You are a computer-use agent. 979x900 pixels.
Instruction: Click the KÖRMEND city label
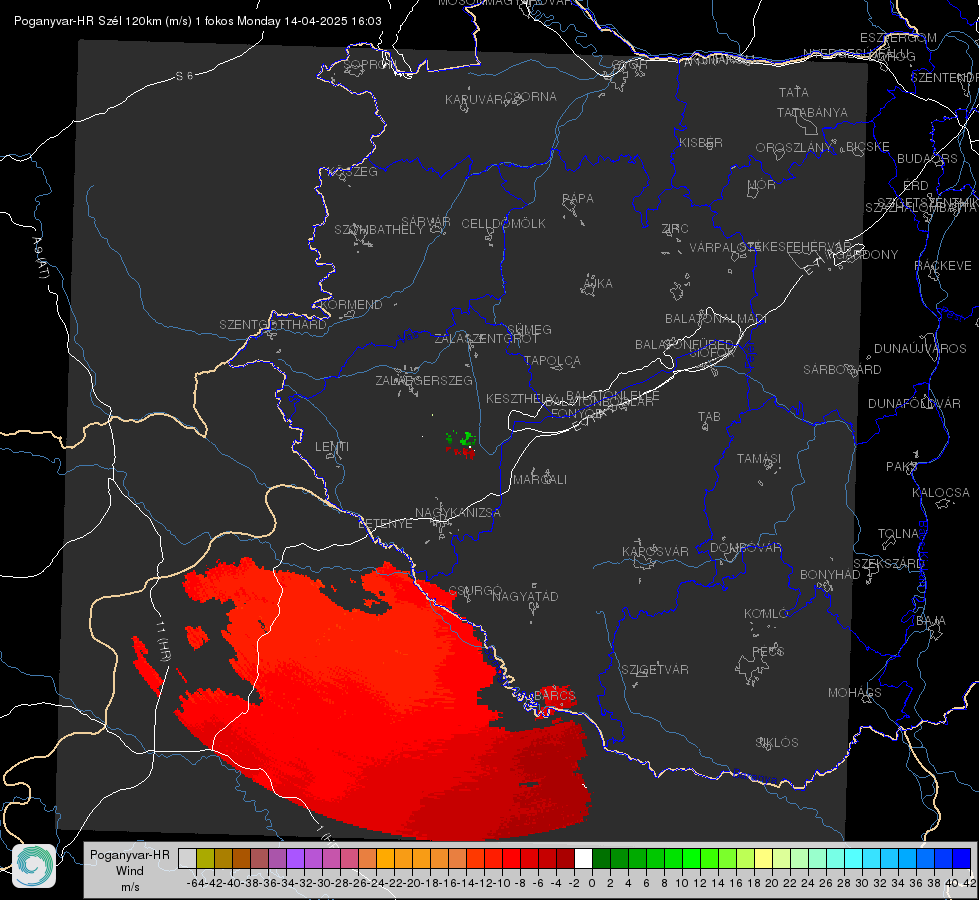pos(351,305)
